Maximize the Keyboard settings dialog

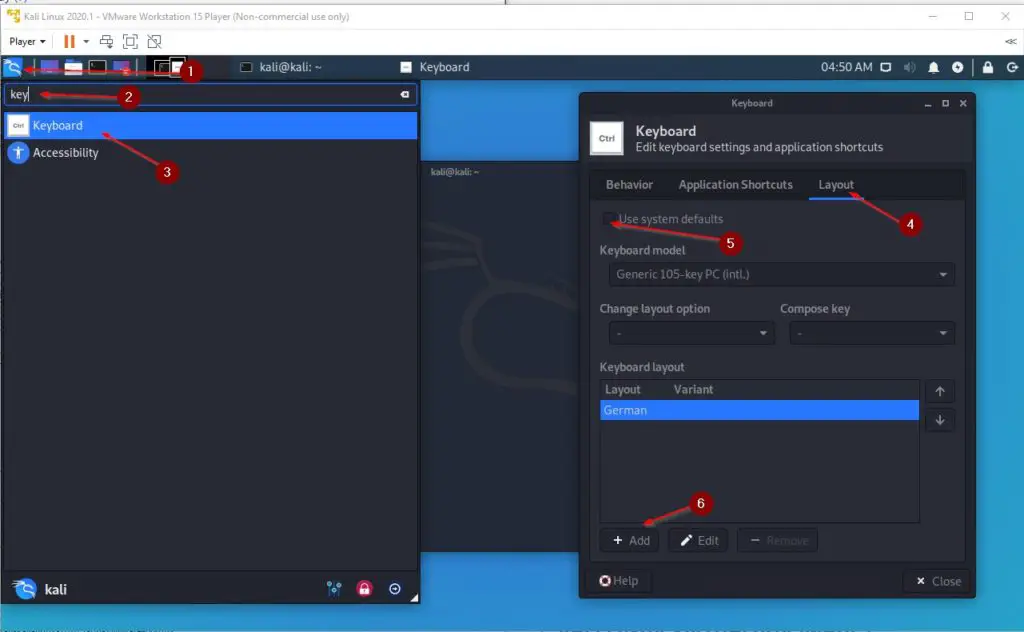tap(945, 103)
